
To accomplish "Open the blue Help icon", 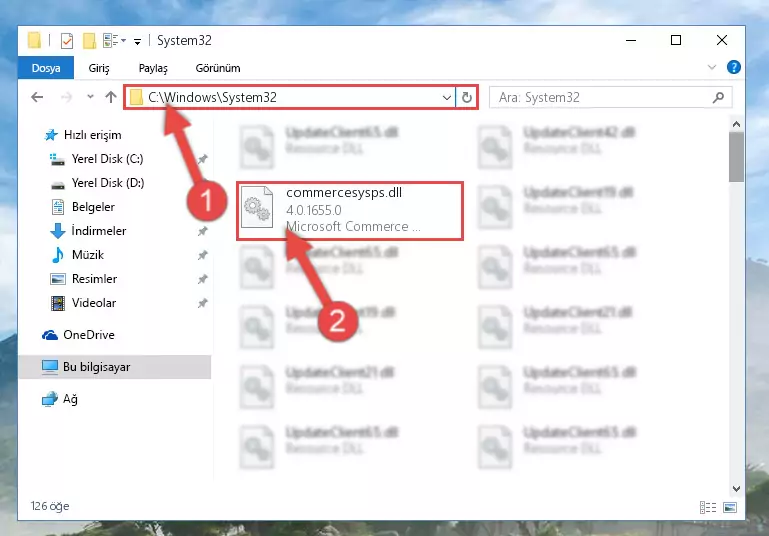I will 734,67.
